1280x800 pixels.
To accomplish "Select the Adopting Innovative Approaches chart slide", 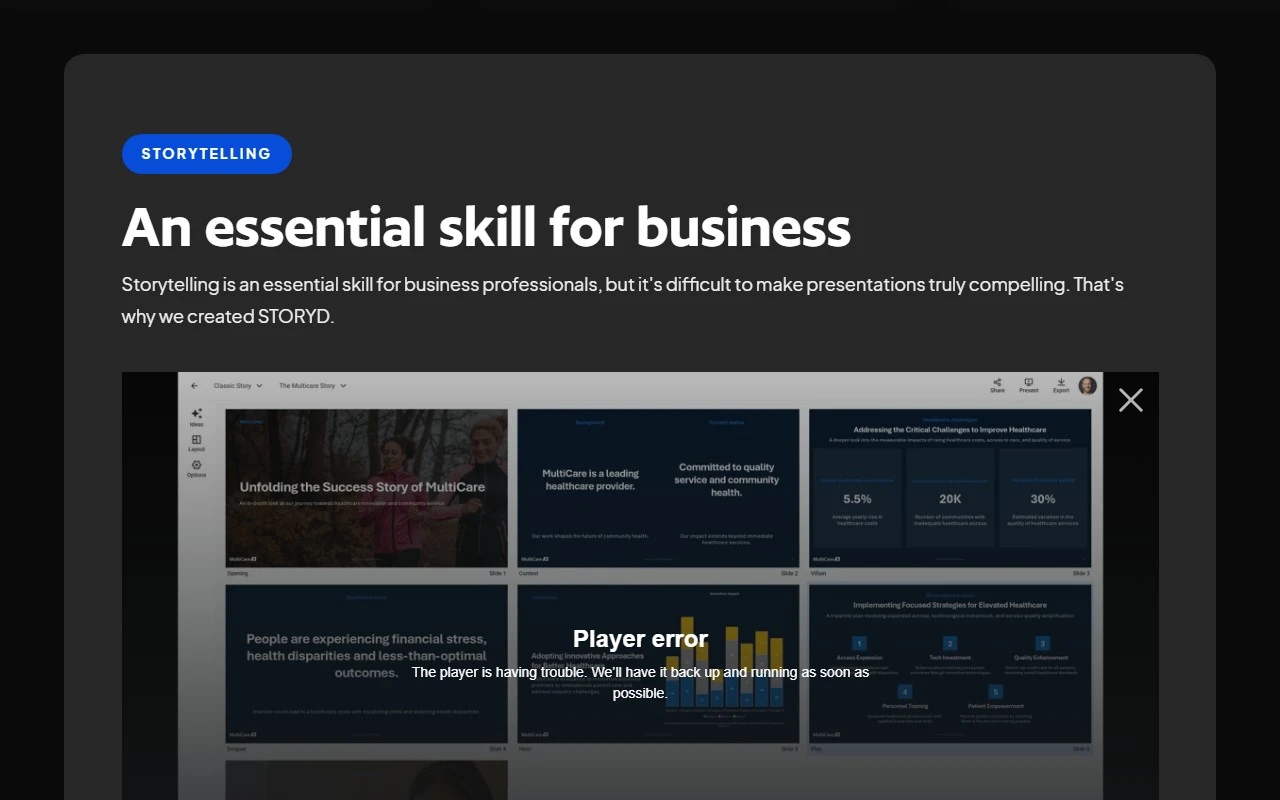I will tap(659, 664).
